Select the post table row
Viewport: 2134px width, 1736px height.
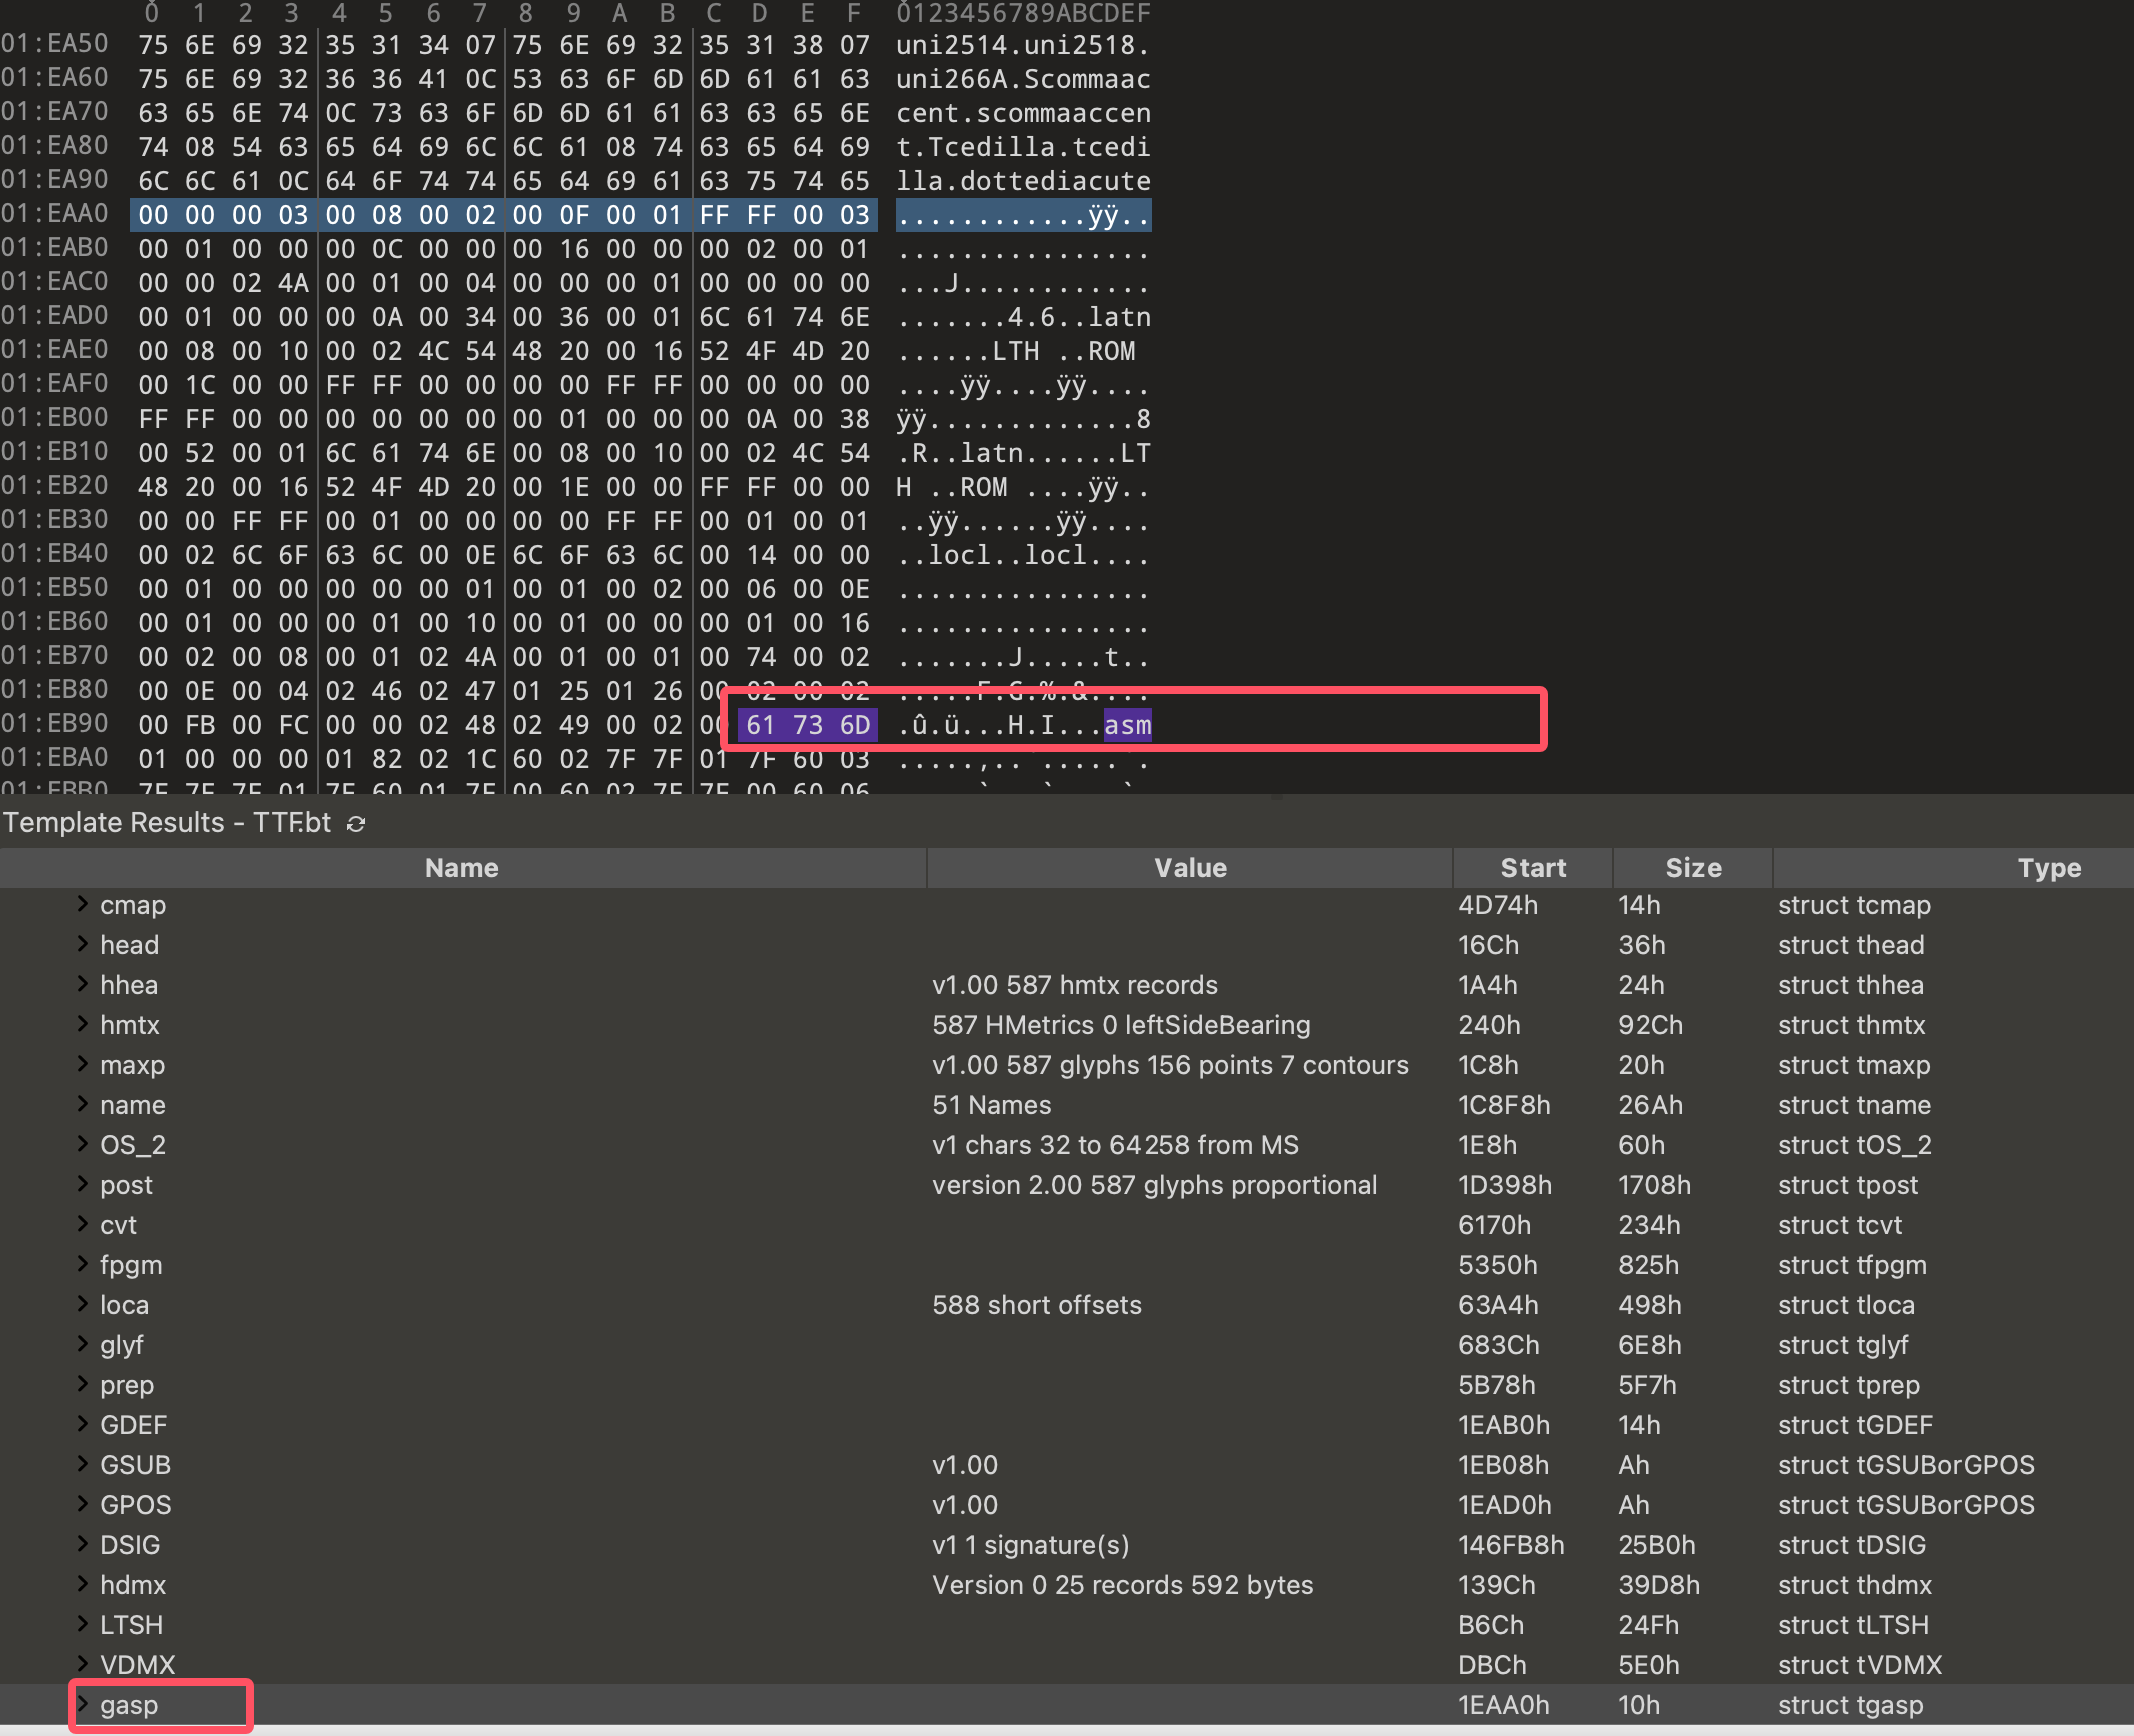click(x=126, y=1185)
